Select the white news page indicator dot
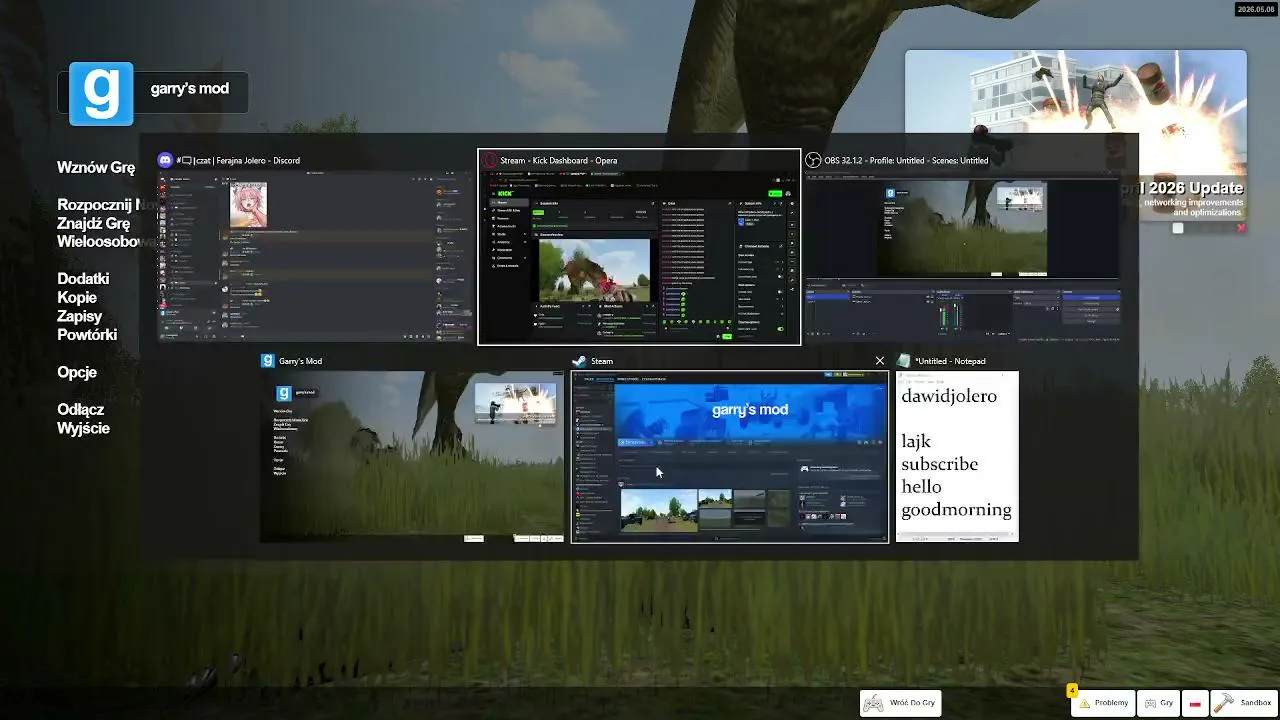Image resolution: width=1280 pixels, height=720 pixels. 1178,228
